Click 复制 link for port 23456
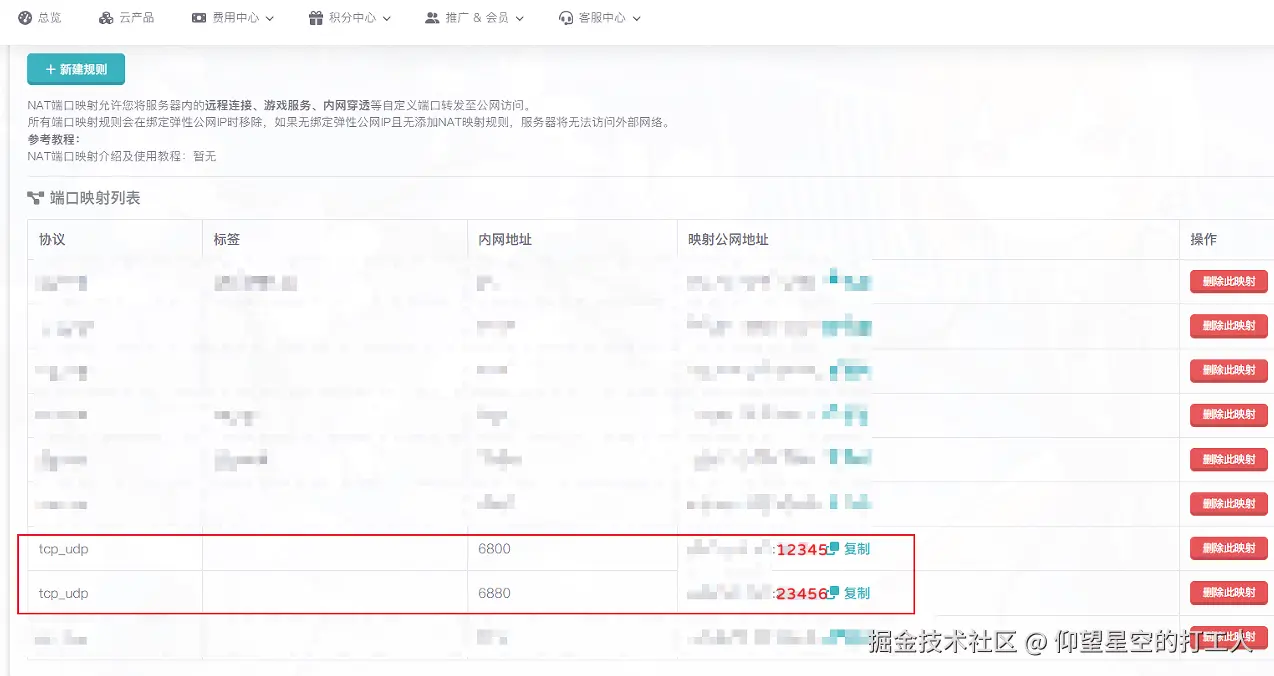 857,593
